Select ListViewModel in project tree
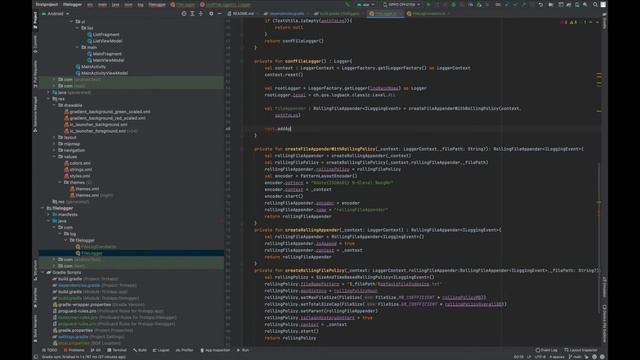Image resolution: width=640 pixels, height=360 pixels. (x=107, y=41)
